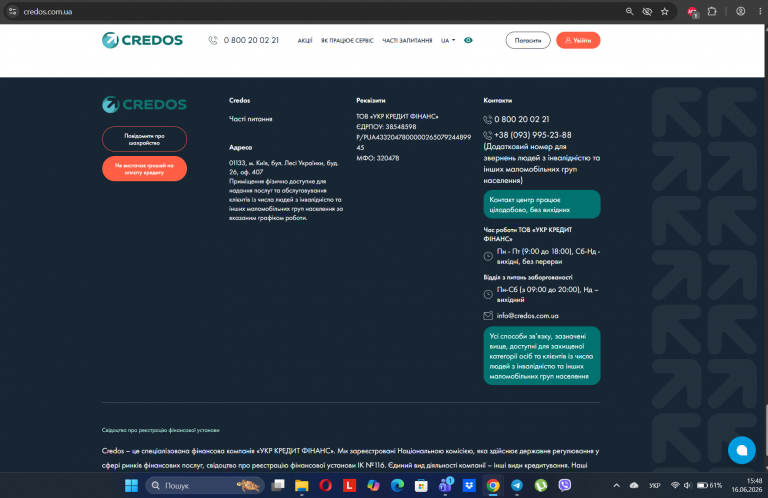Viewport: 768px width, 498px height.
Task: Open the chat bubble widget
Action: point(742,450)
